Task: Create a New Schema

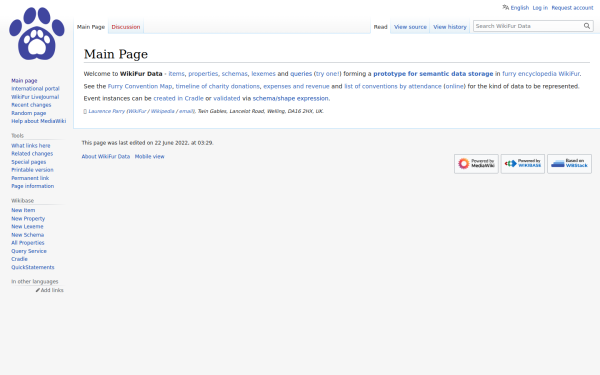Action: [28, 235]
